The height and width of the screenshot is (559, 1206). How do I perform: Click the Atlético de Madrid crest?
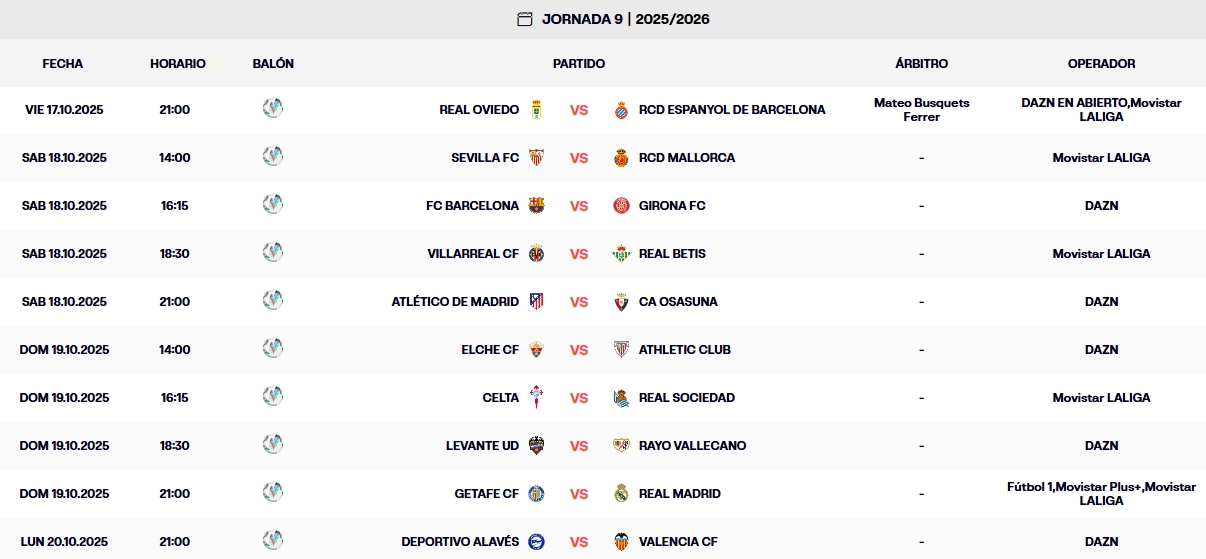coord(537,301)
